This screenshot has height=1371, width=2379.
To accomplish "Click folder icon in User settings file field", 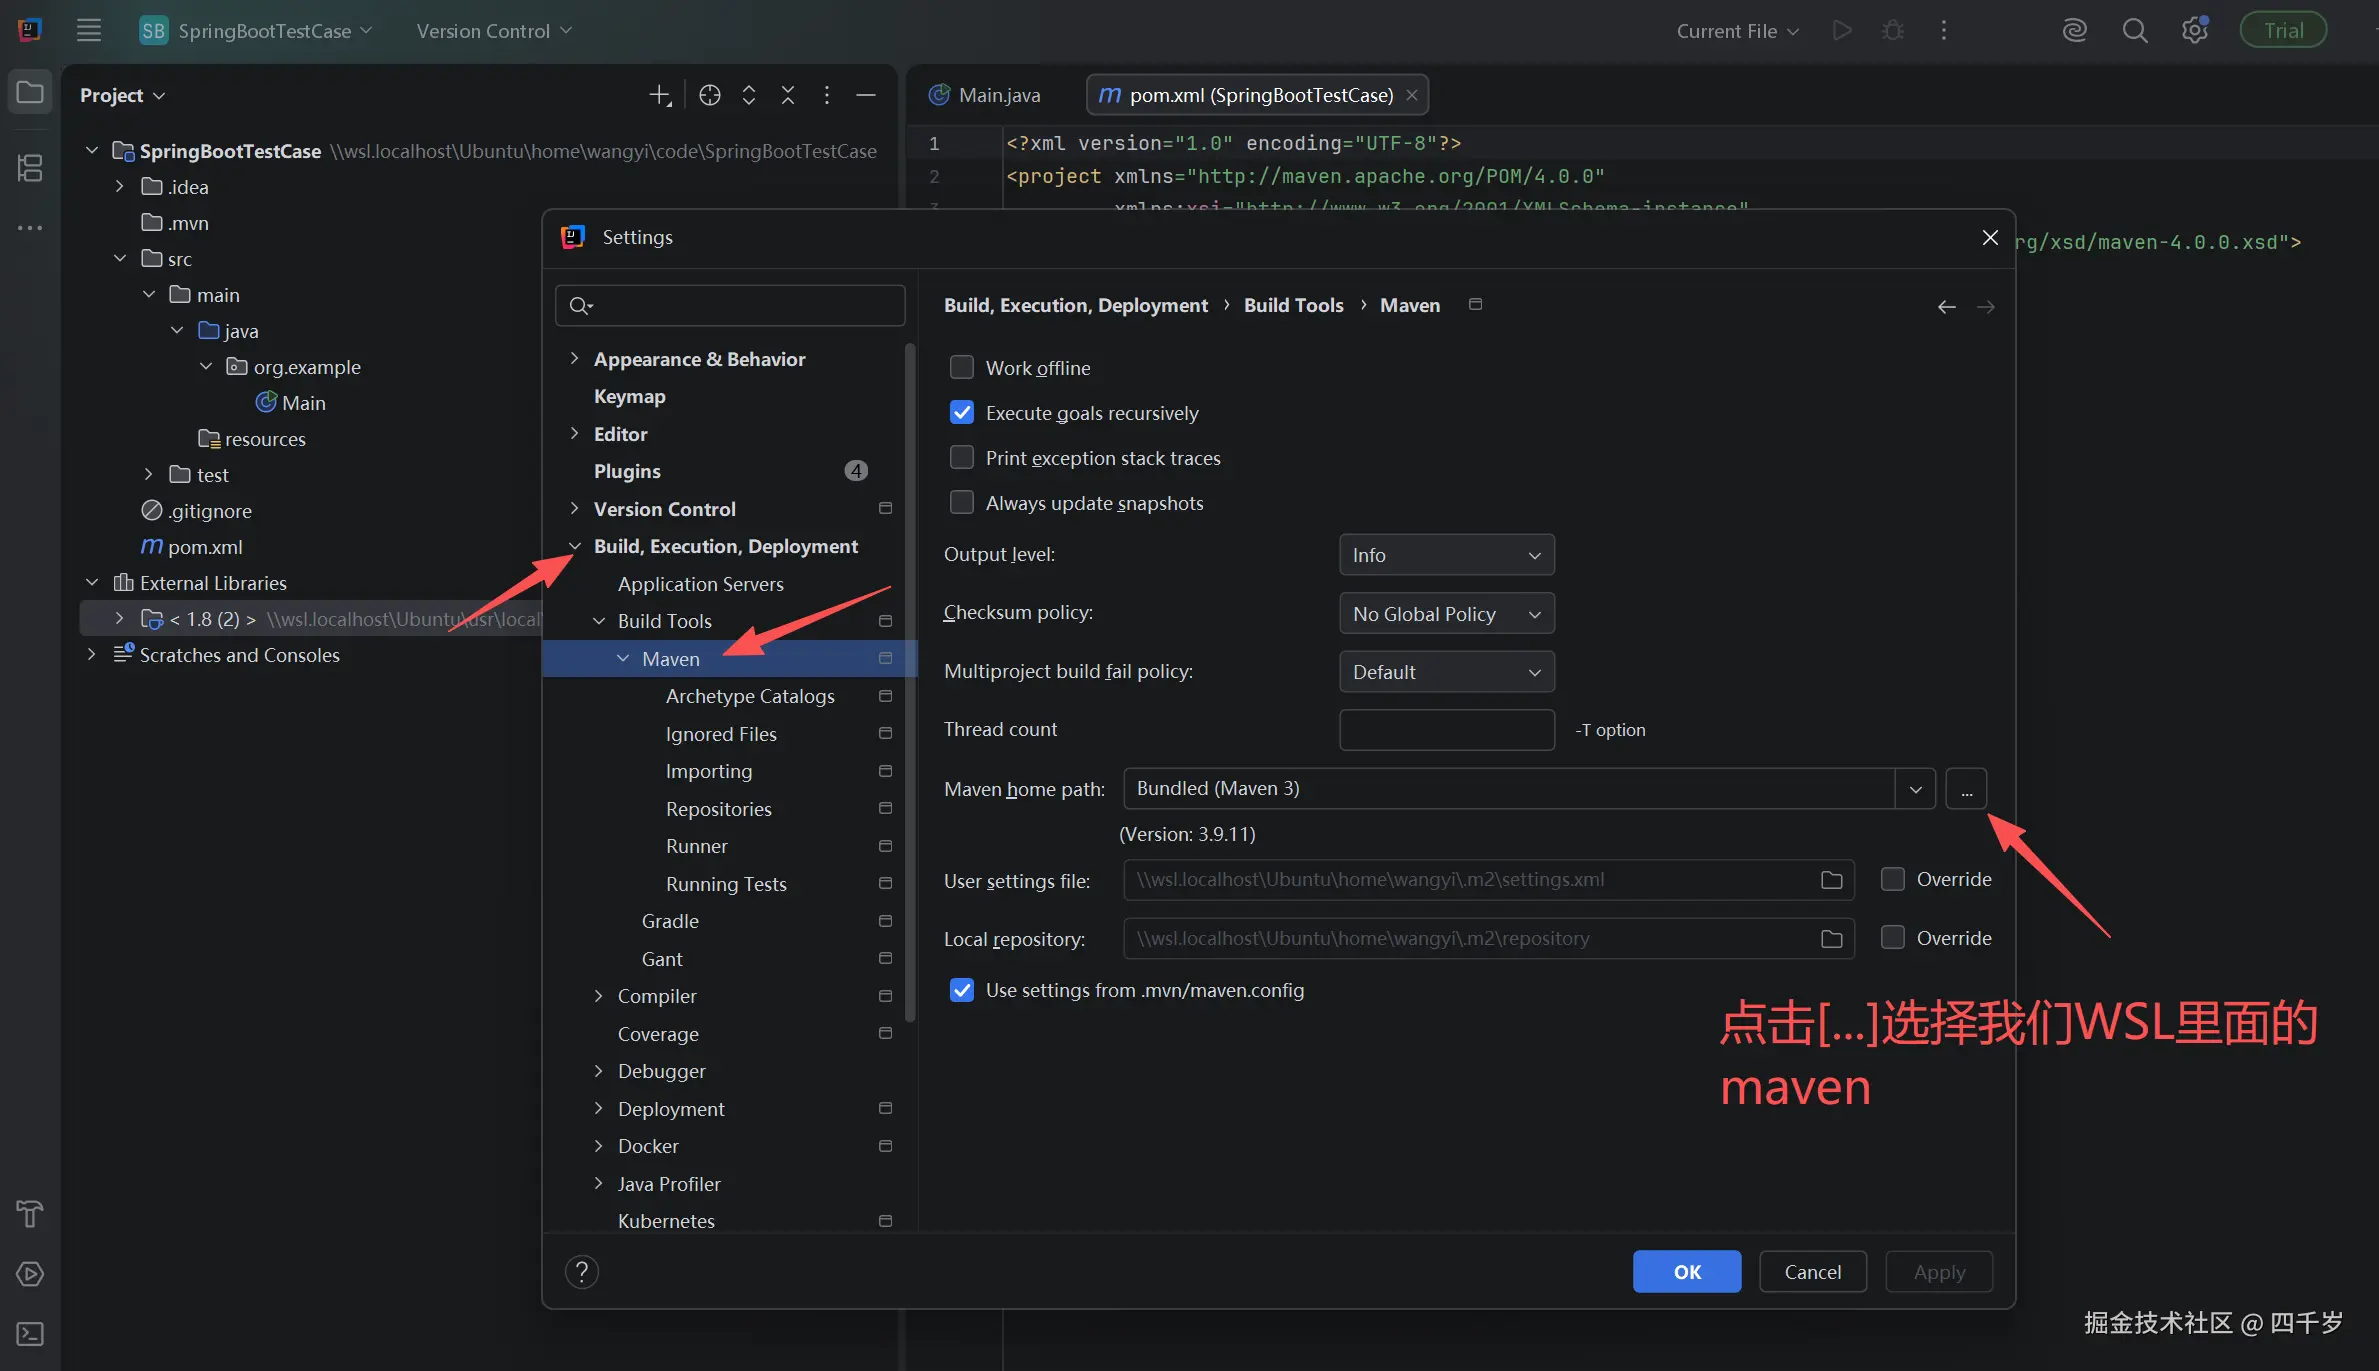I will point(1831,880).
